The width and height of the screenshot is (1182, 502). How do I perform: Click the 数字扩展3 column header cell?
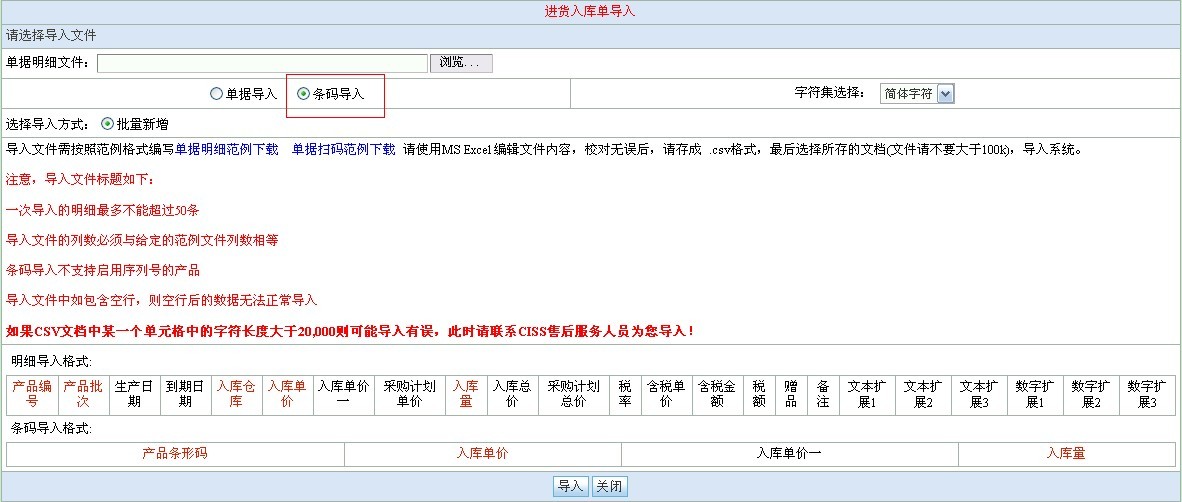coord(1146,394)
